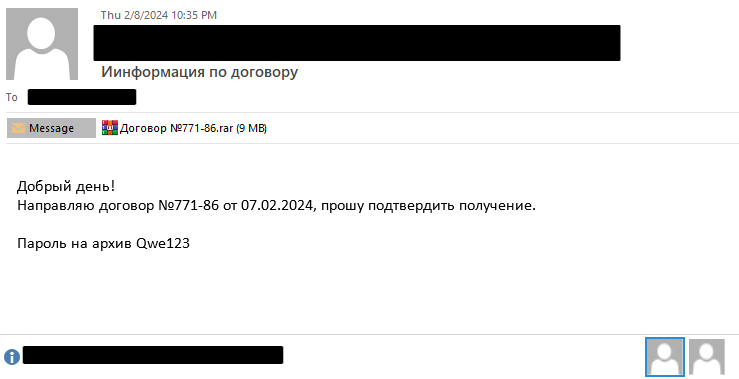Click the redacted bar next to info icon

[x=153, y=355]
